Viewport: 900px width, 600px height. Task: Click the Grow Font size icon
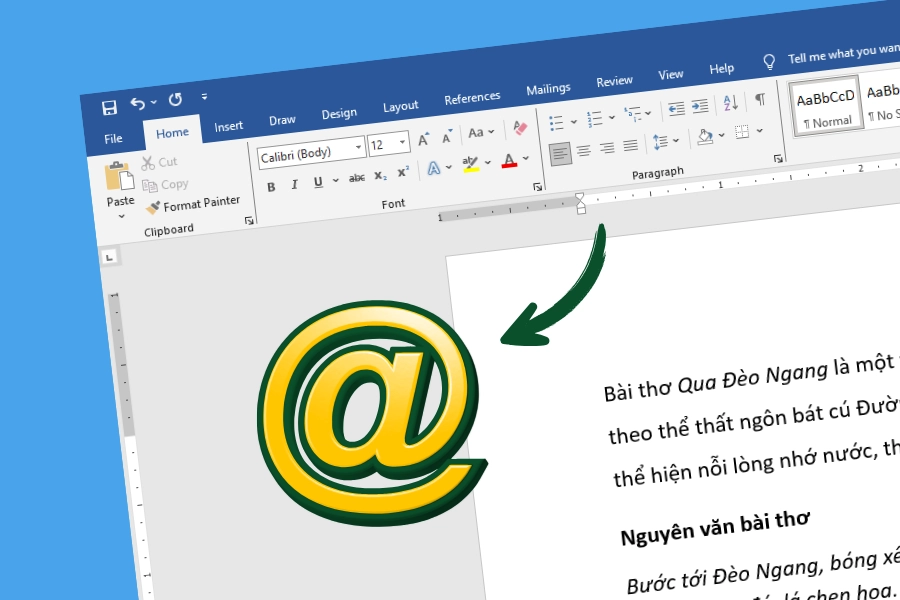(424, 138)
